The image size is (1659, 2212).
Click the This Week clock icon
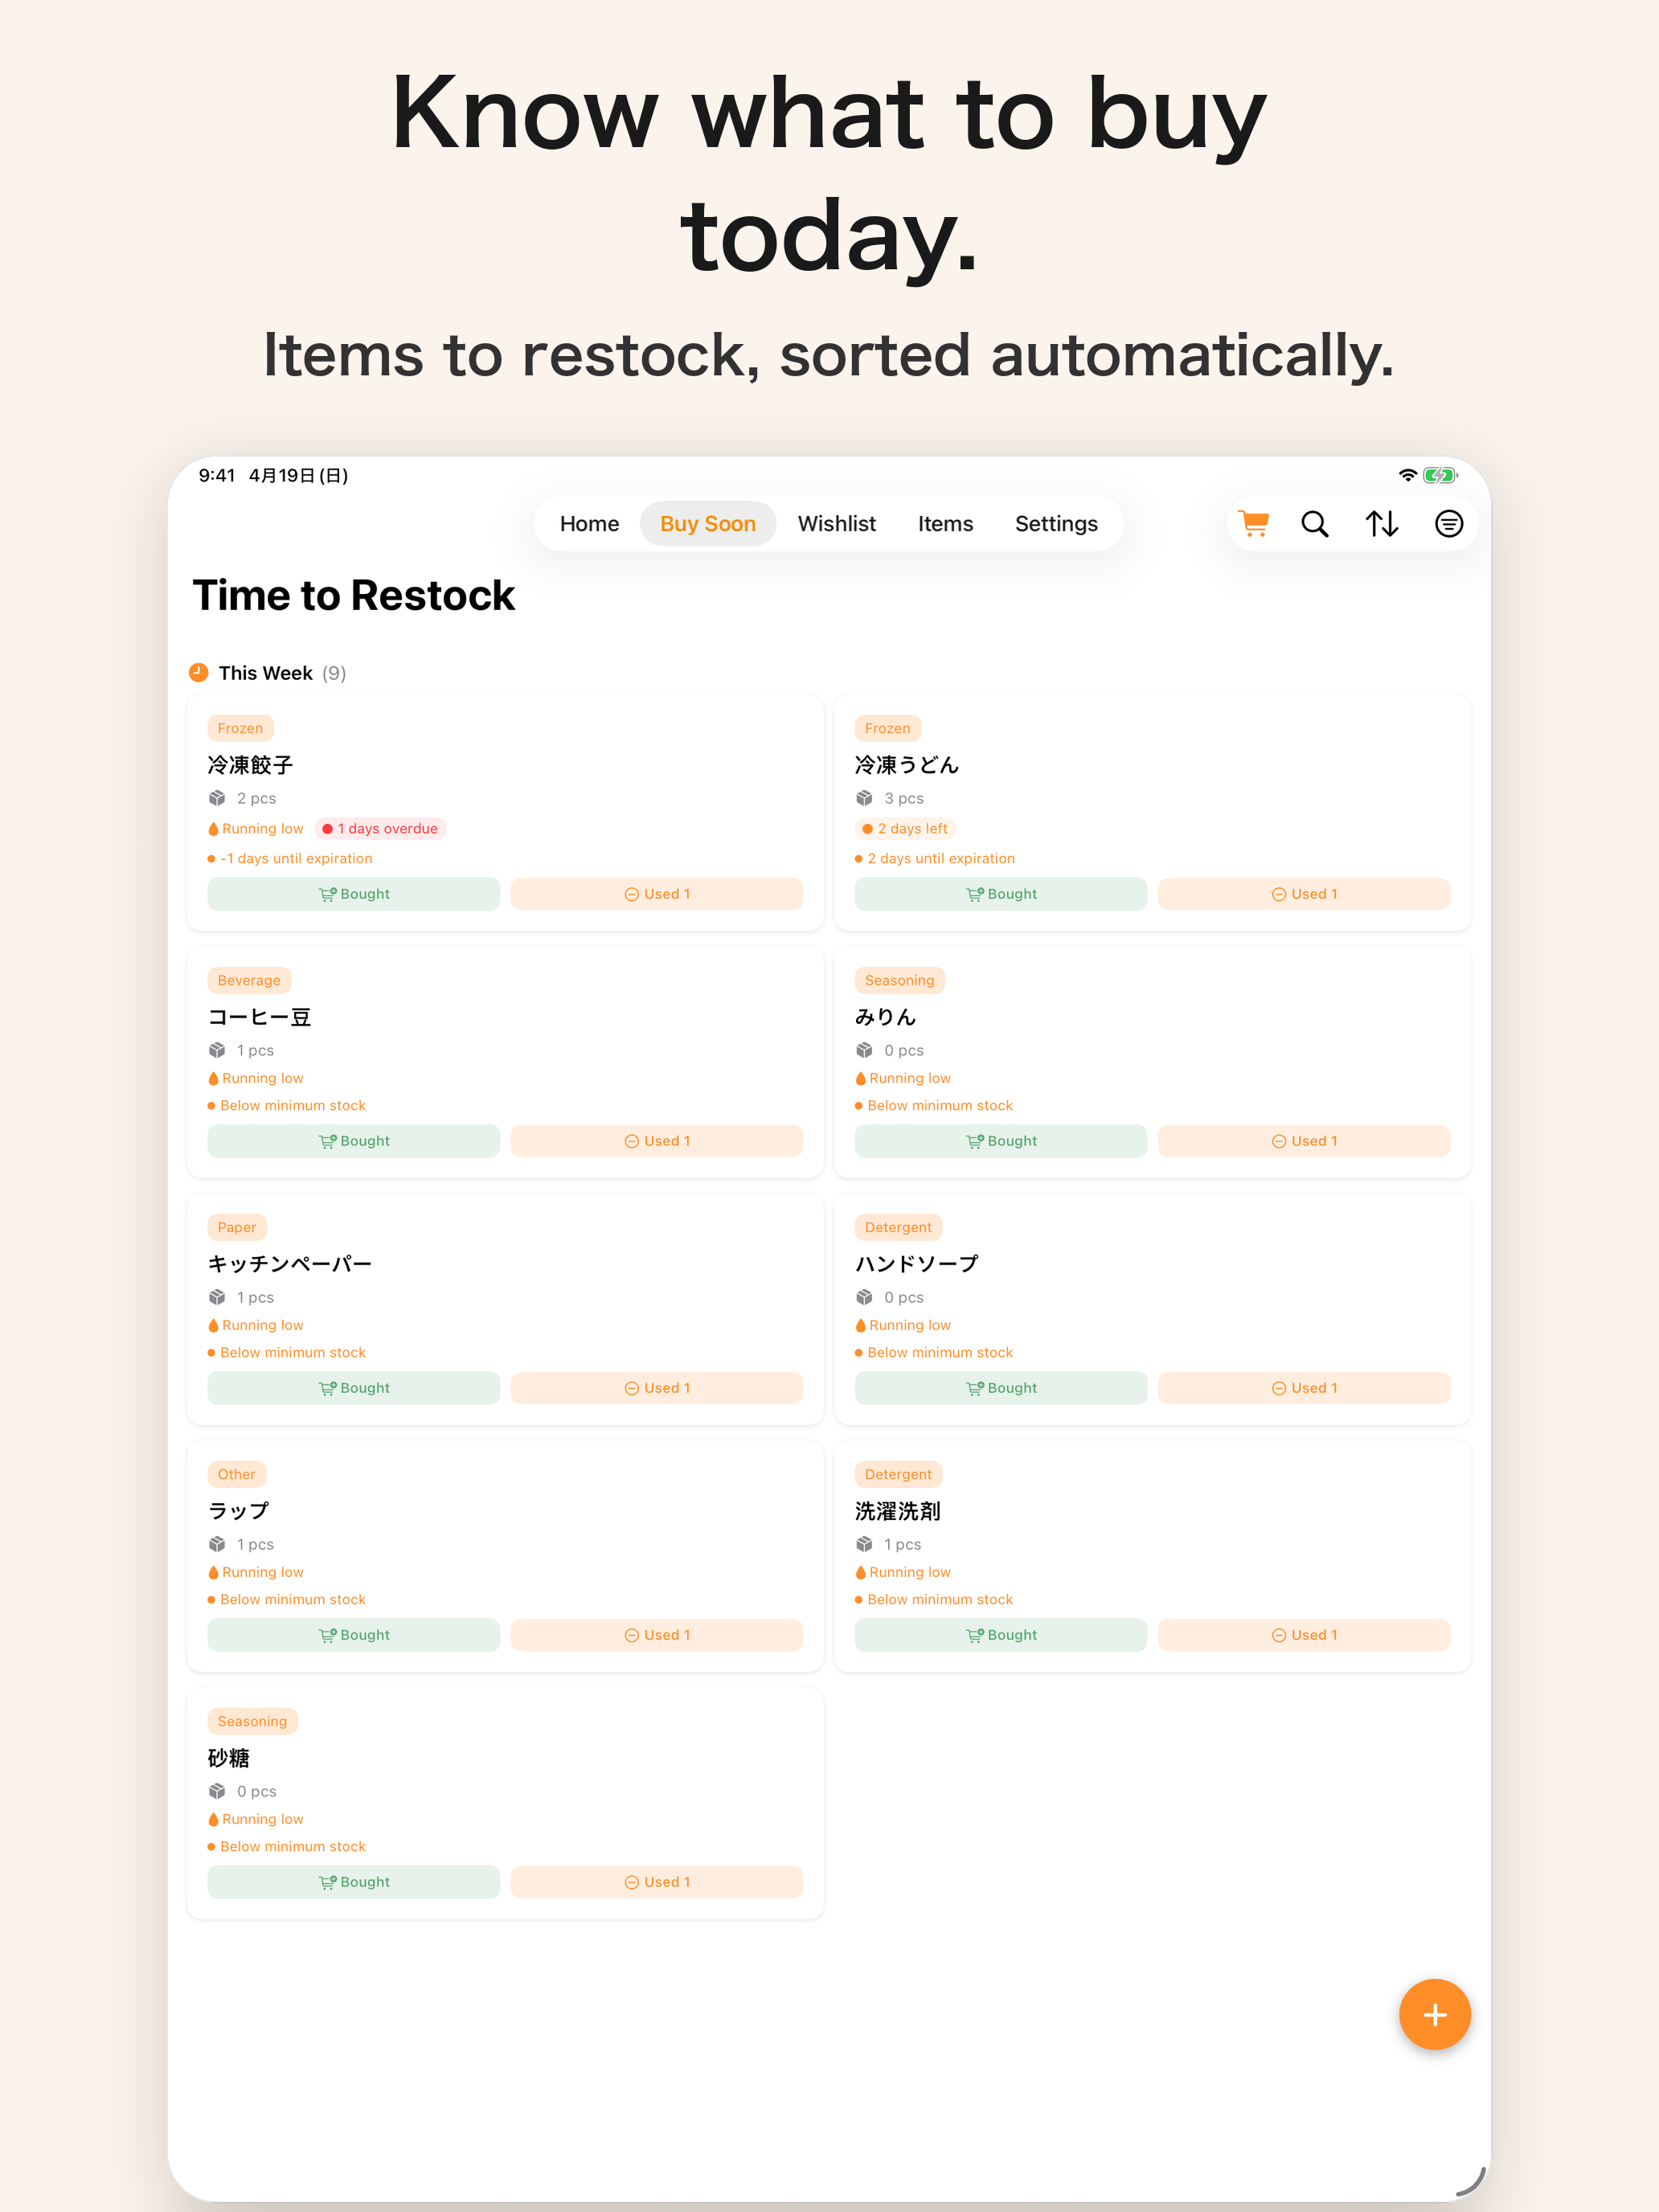pos(199,672)
